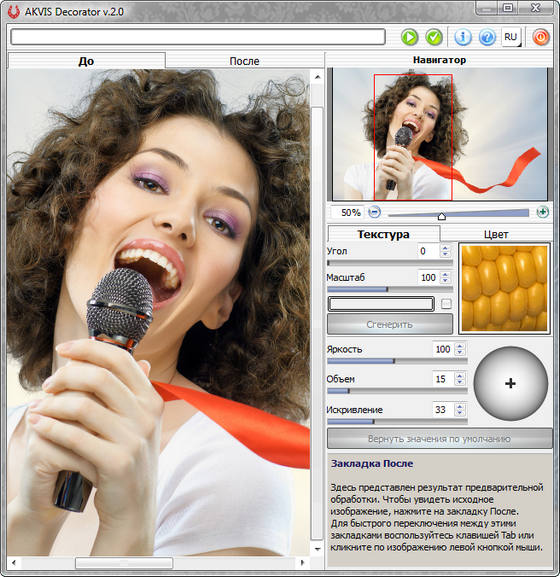560x577 pixels.
Task: Decrease the Масштаб value with down arrow
Action: click(446, 281)
